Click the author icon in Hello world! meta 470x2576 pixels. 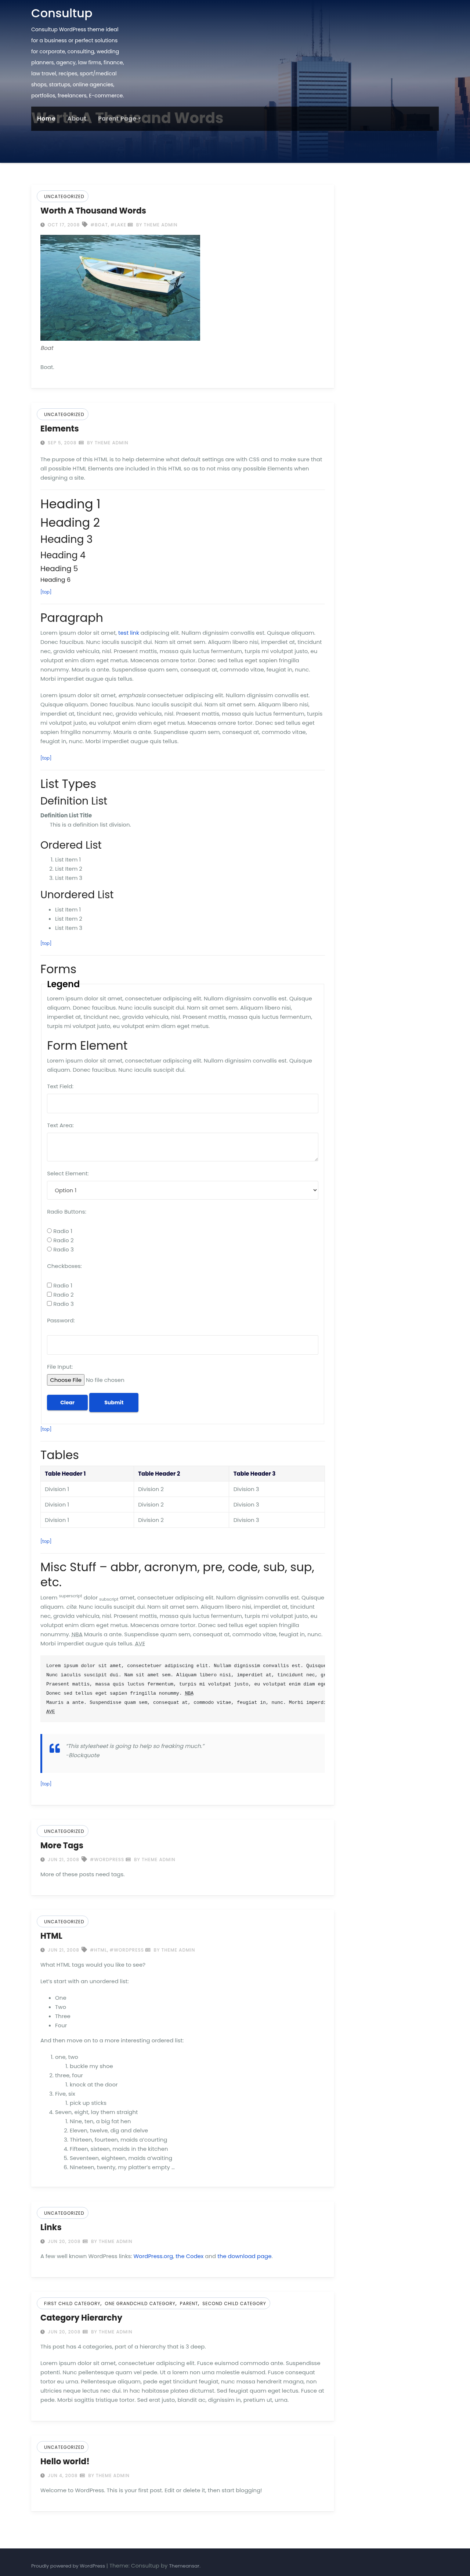(x=82, y=2476)
